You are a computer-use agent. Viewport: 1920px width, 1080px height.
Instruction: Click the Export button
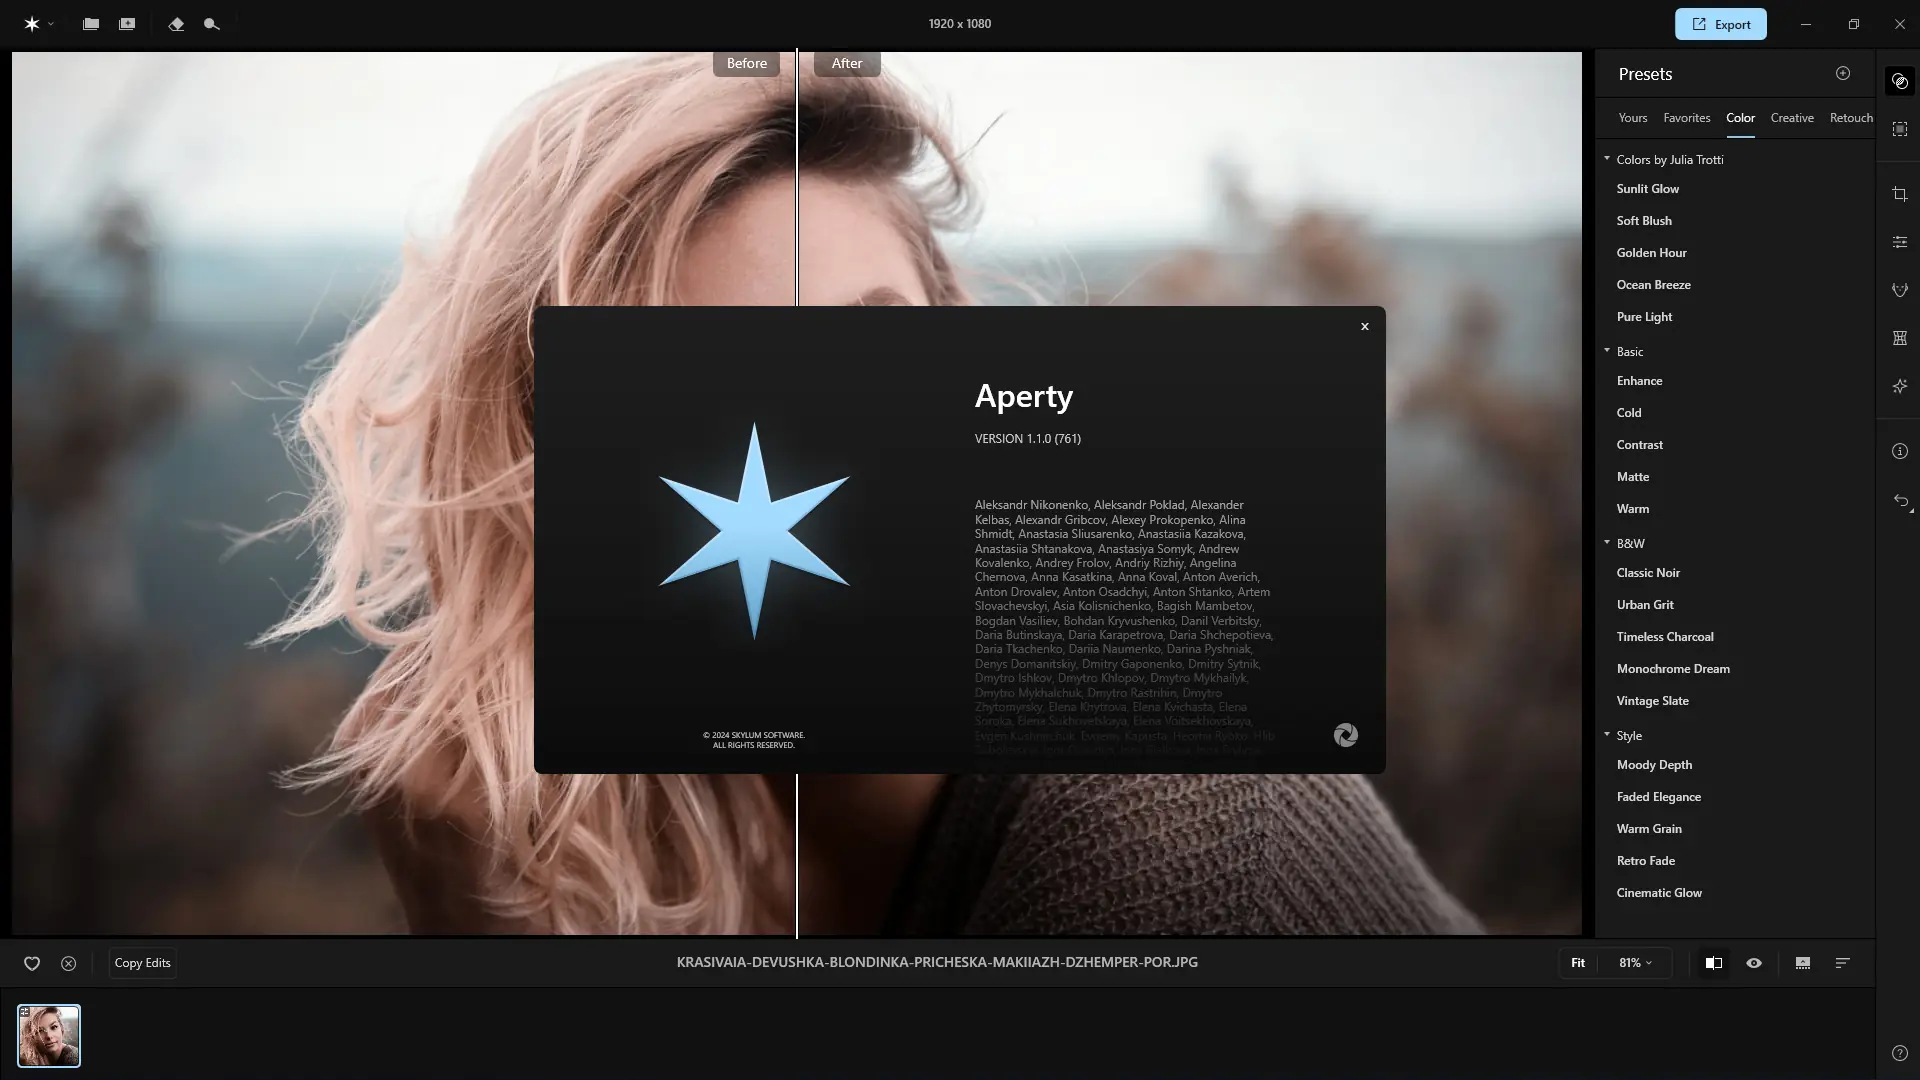1720,24
